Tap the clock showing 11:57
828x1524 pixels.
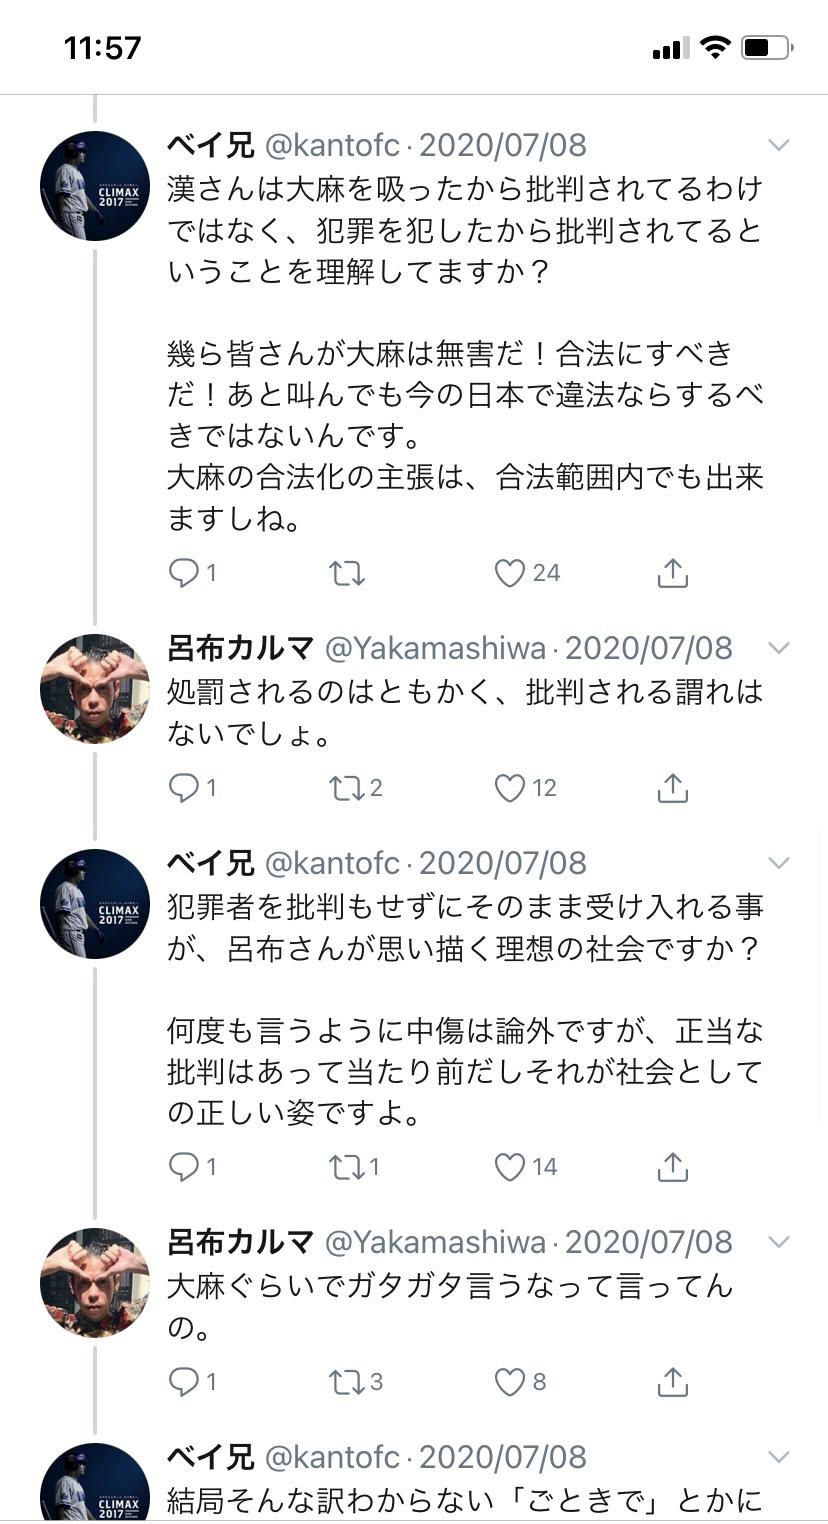pos(100,45)
